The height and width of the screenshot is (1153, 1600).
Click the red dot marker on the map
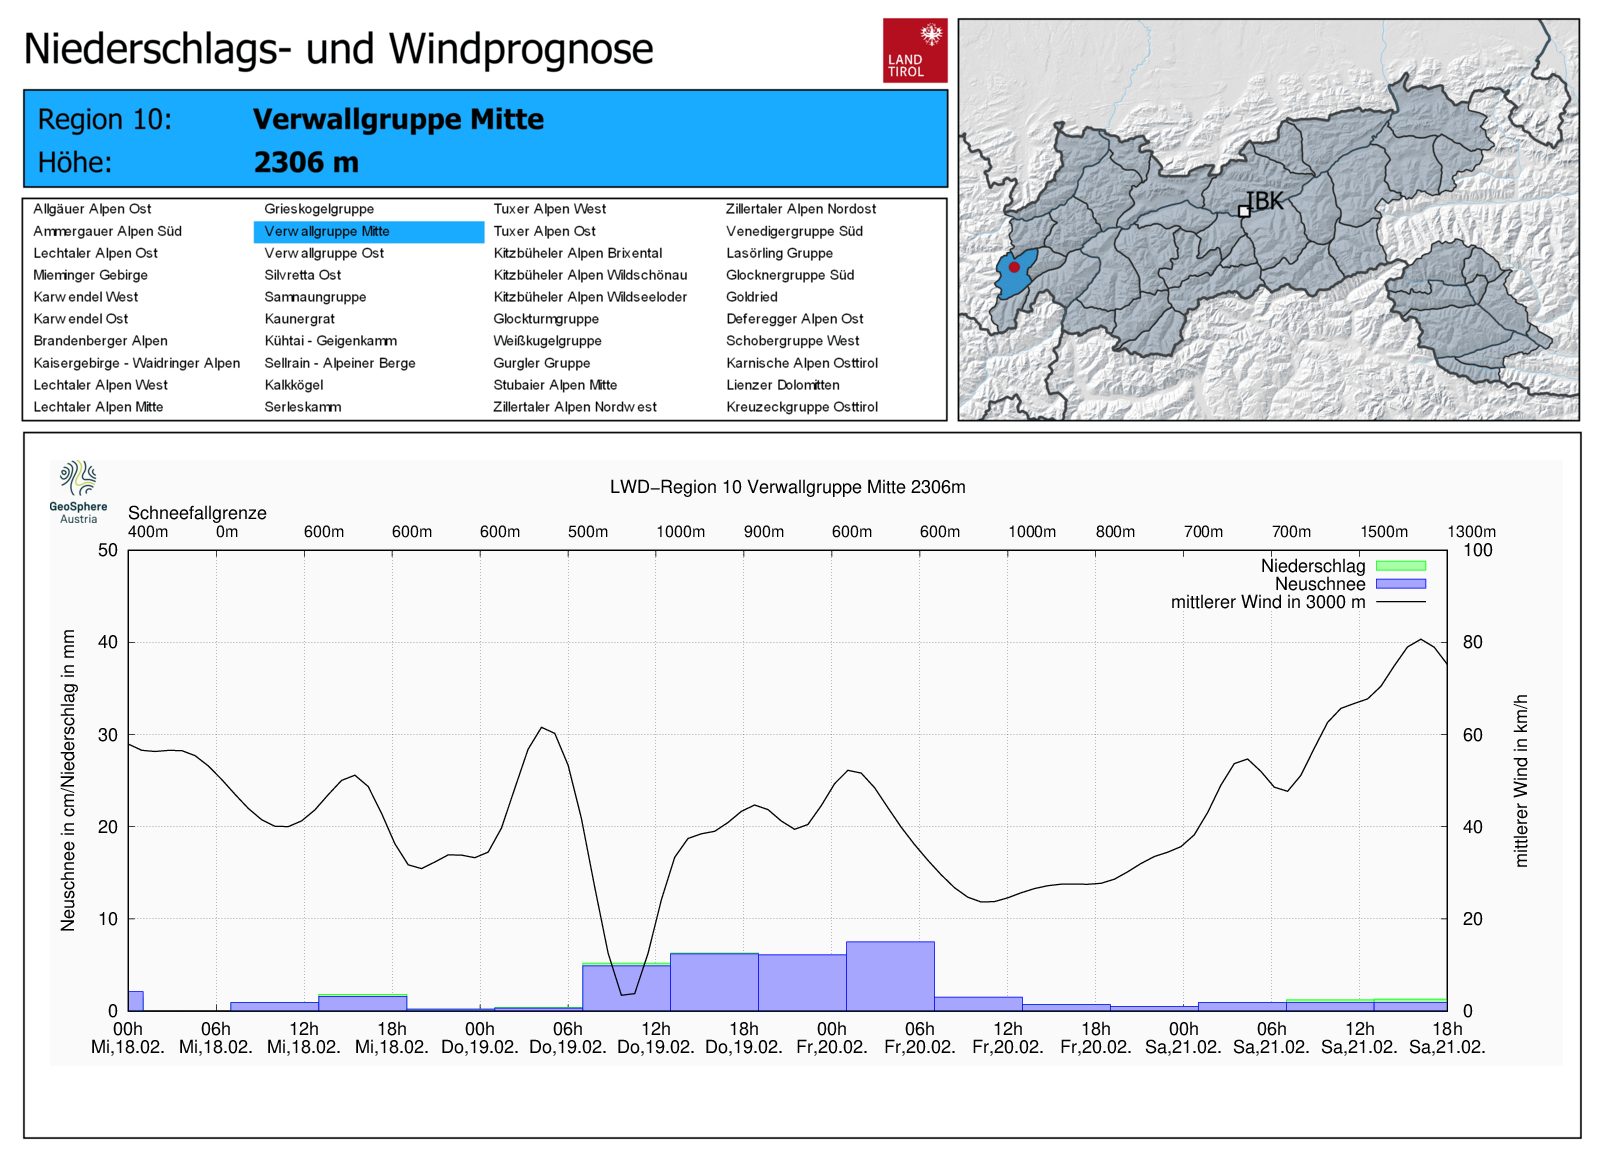(x=1014, y=267)
